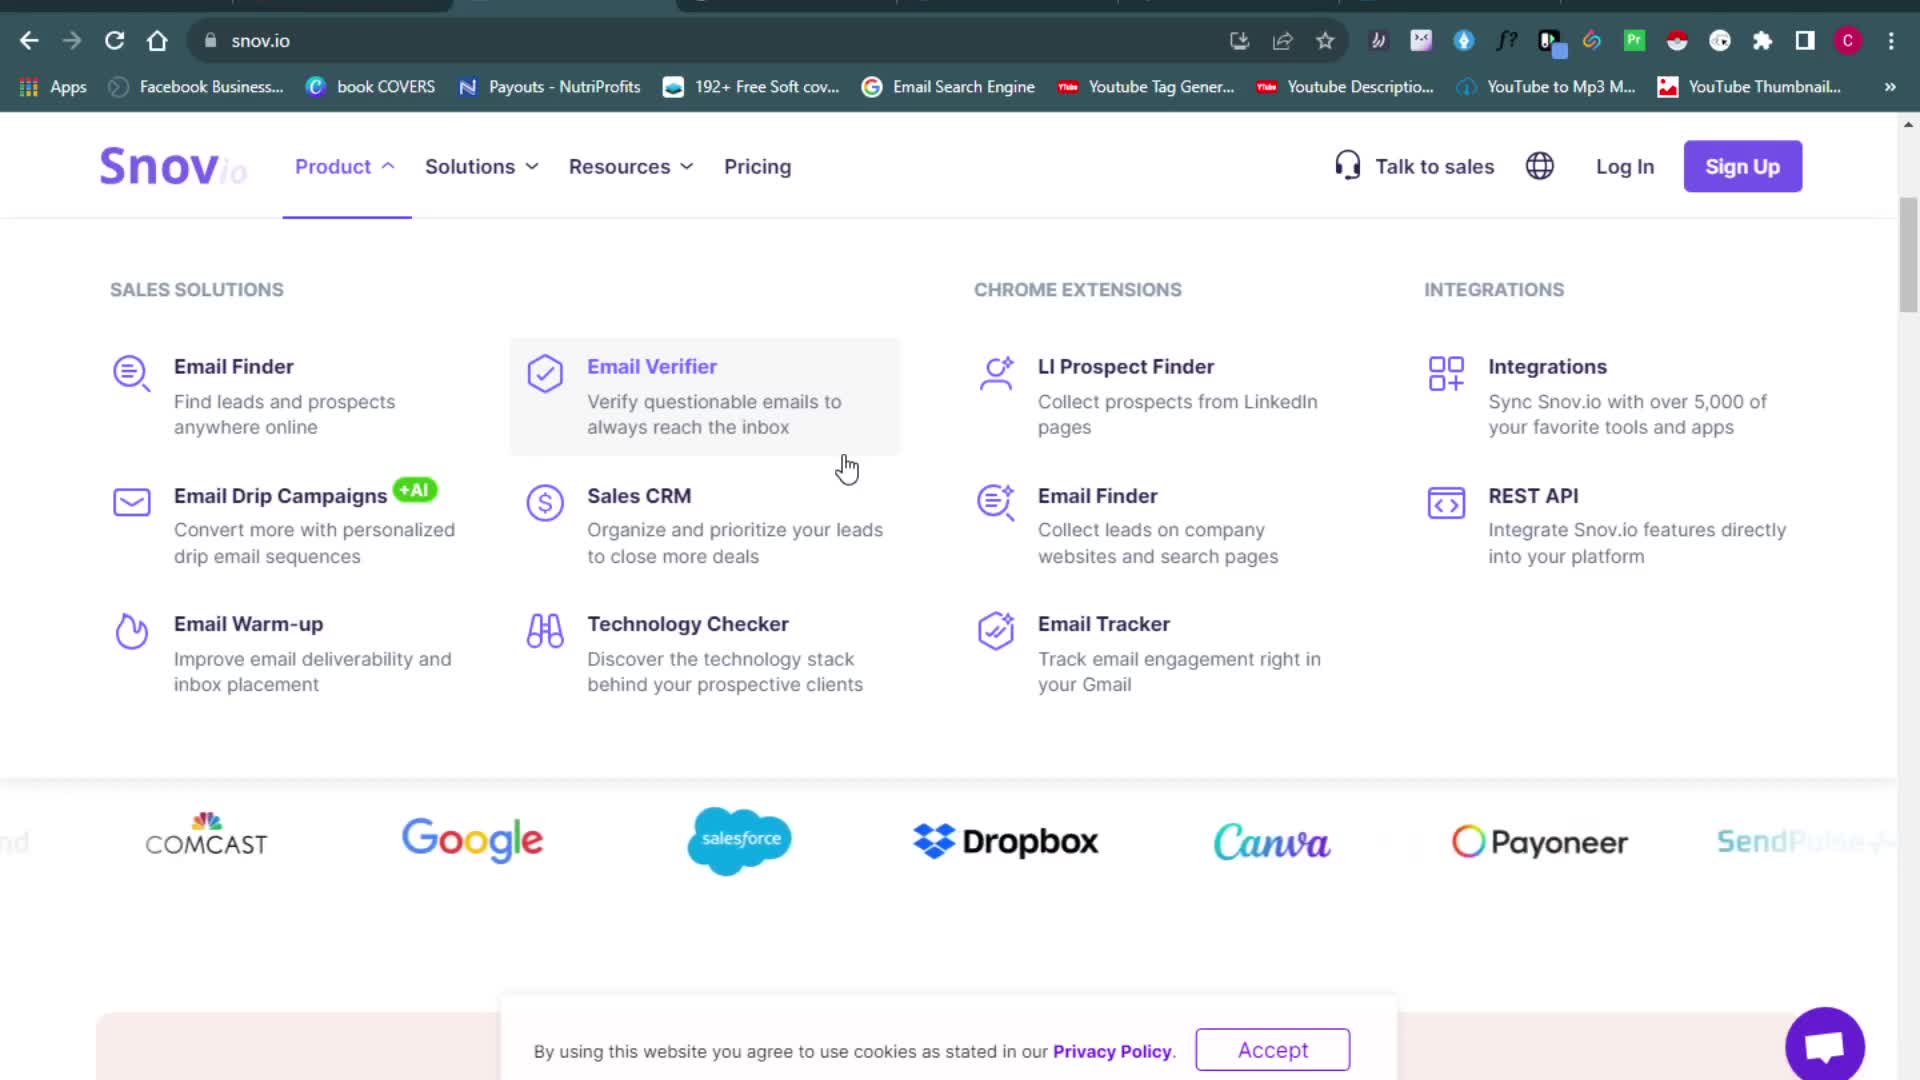This screenshot has height=1080, width=1920.
Task: Expand the Resources dropdown
Action: pos(630,167)
